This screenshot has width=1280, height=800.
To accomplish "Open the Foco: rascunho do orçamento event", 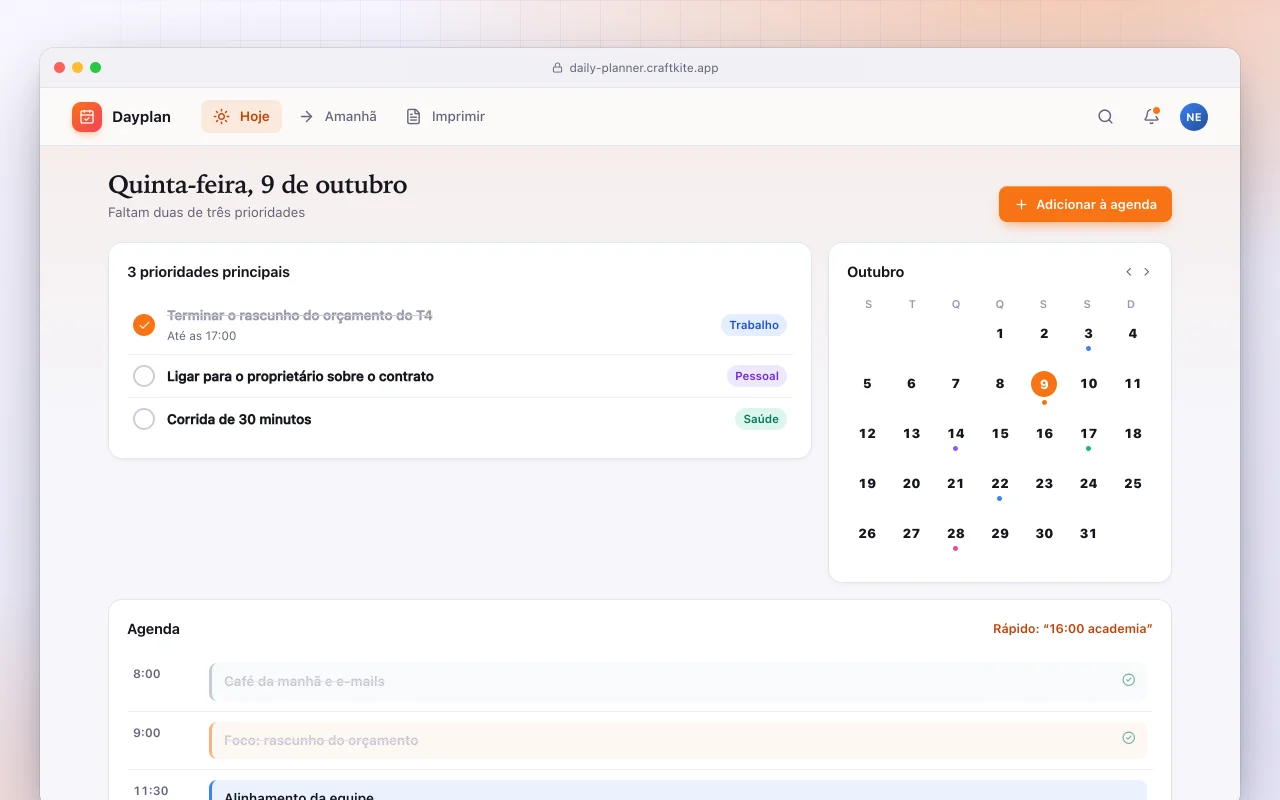I will (678, 740).
